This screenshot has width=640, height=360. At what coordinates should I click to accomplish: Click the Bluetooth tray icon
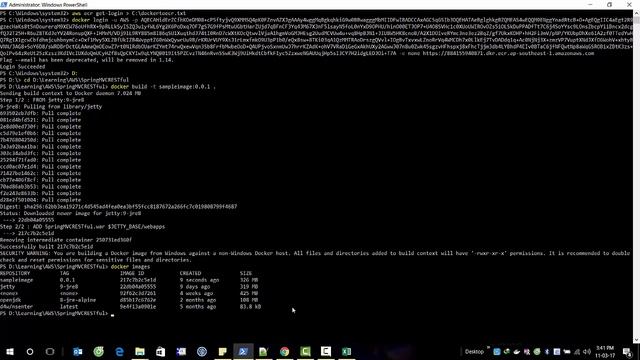point(547,352)
